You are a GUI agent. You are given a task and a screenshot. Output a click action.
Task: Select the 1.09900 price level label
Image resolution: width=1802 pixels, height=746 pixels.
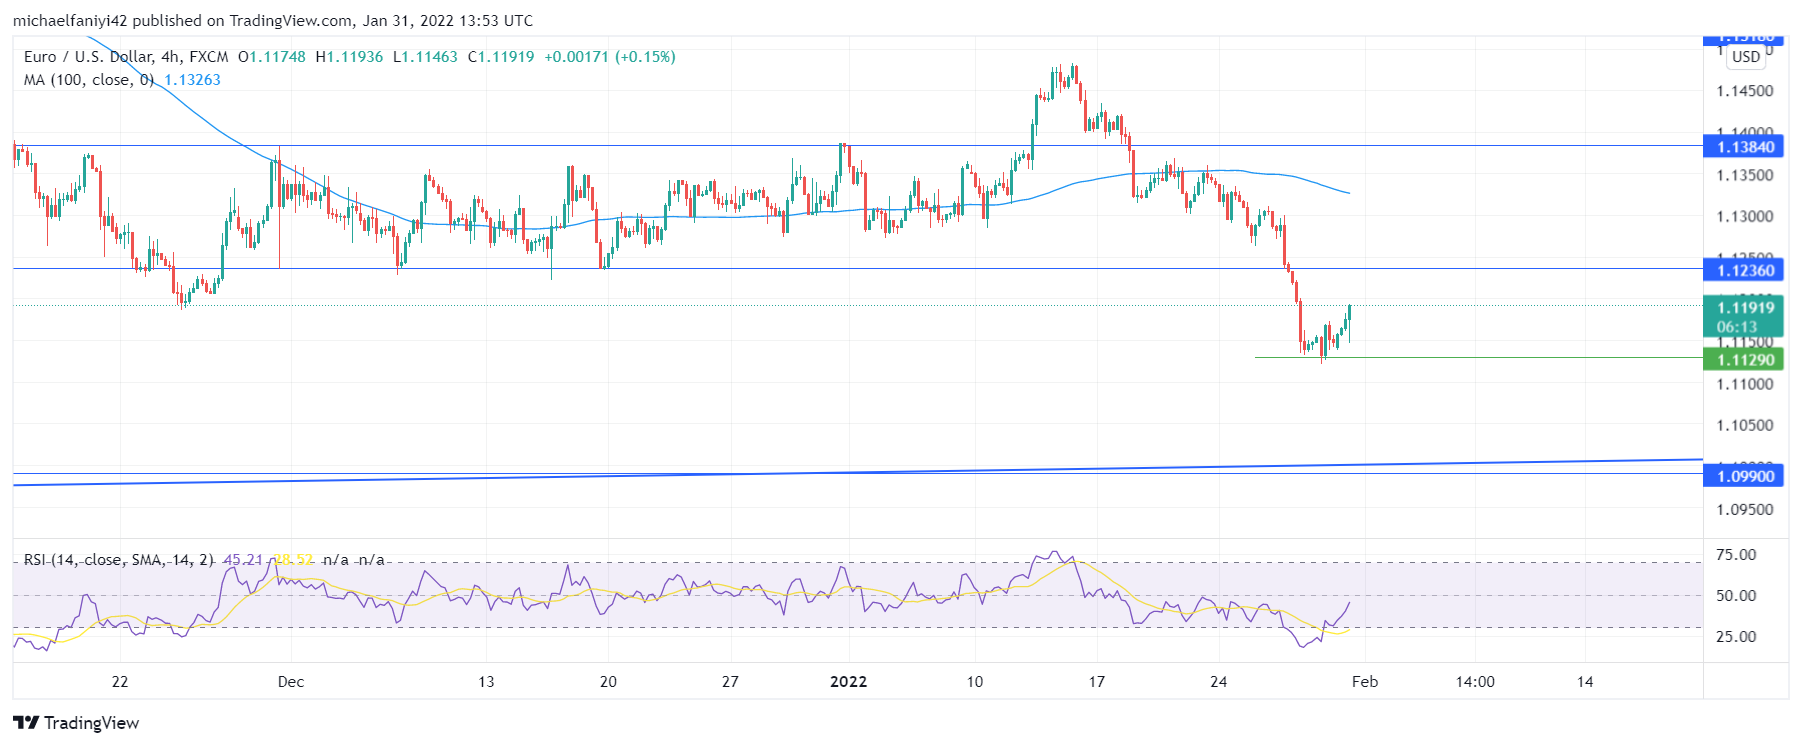(1745, 476)
